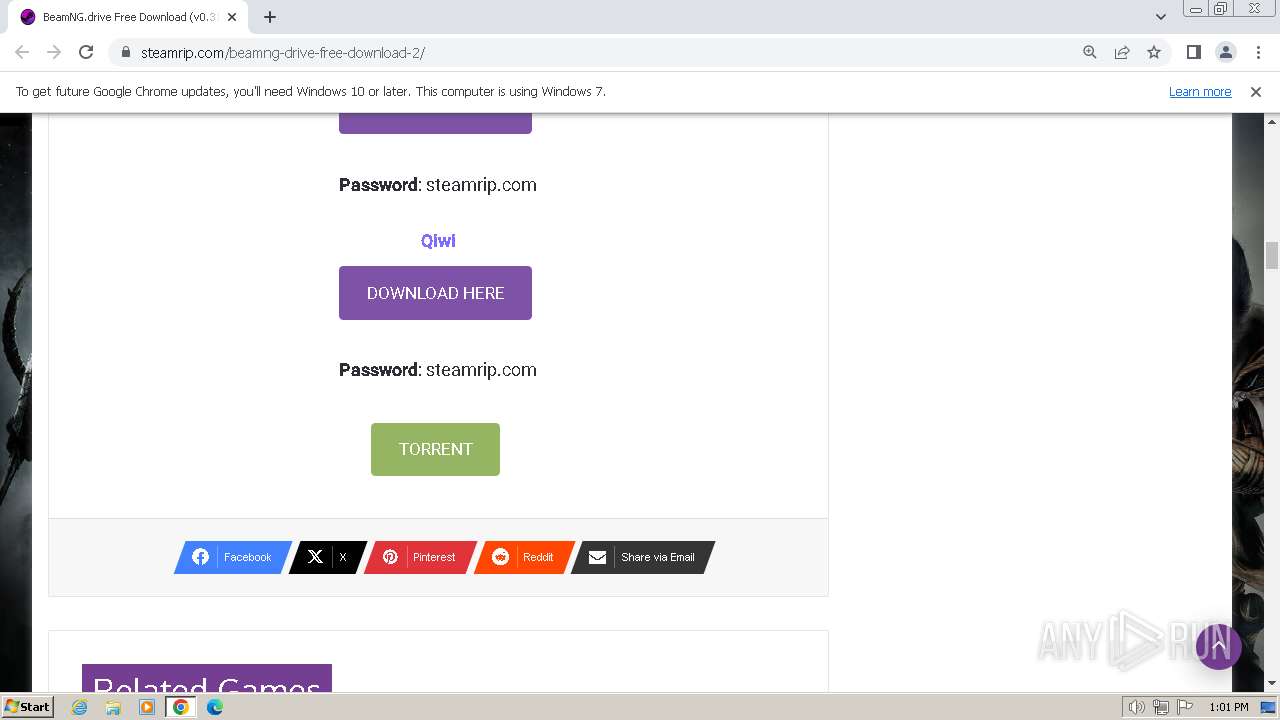The image size is (1280, 720).
Task: Share the page on Facebook
Action: (233, 557)
